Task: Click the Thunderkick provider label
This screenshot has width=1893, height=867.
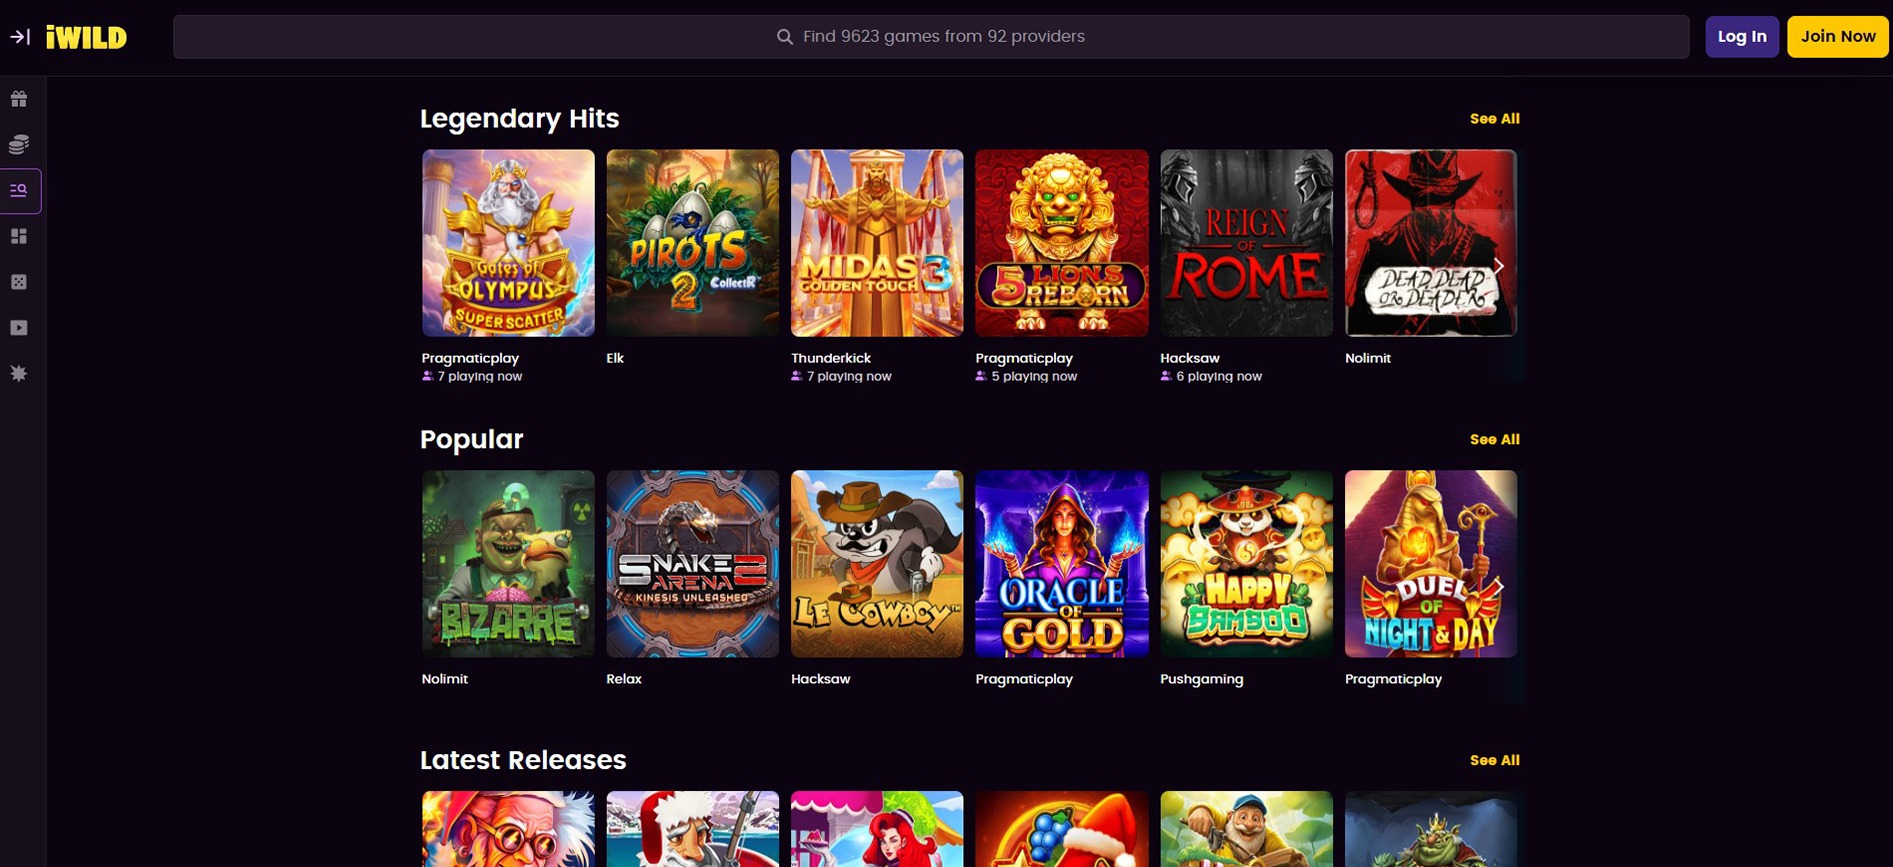Action: 831,358
